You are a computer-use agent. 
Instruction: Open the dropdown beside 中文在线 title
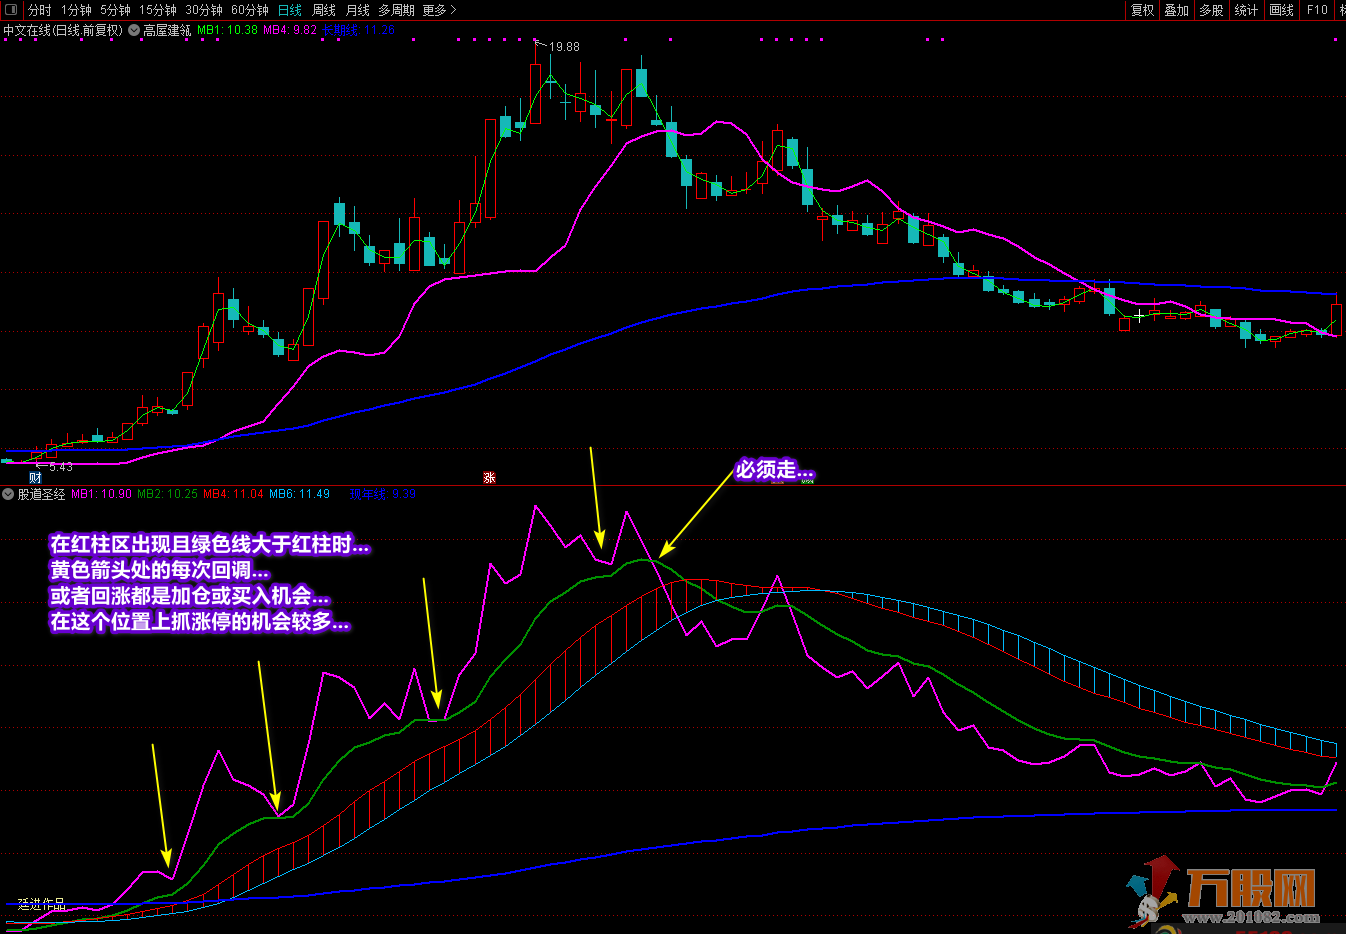point(134,30)
